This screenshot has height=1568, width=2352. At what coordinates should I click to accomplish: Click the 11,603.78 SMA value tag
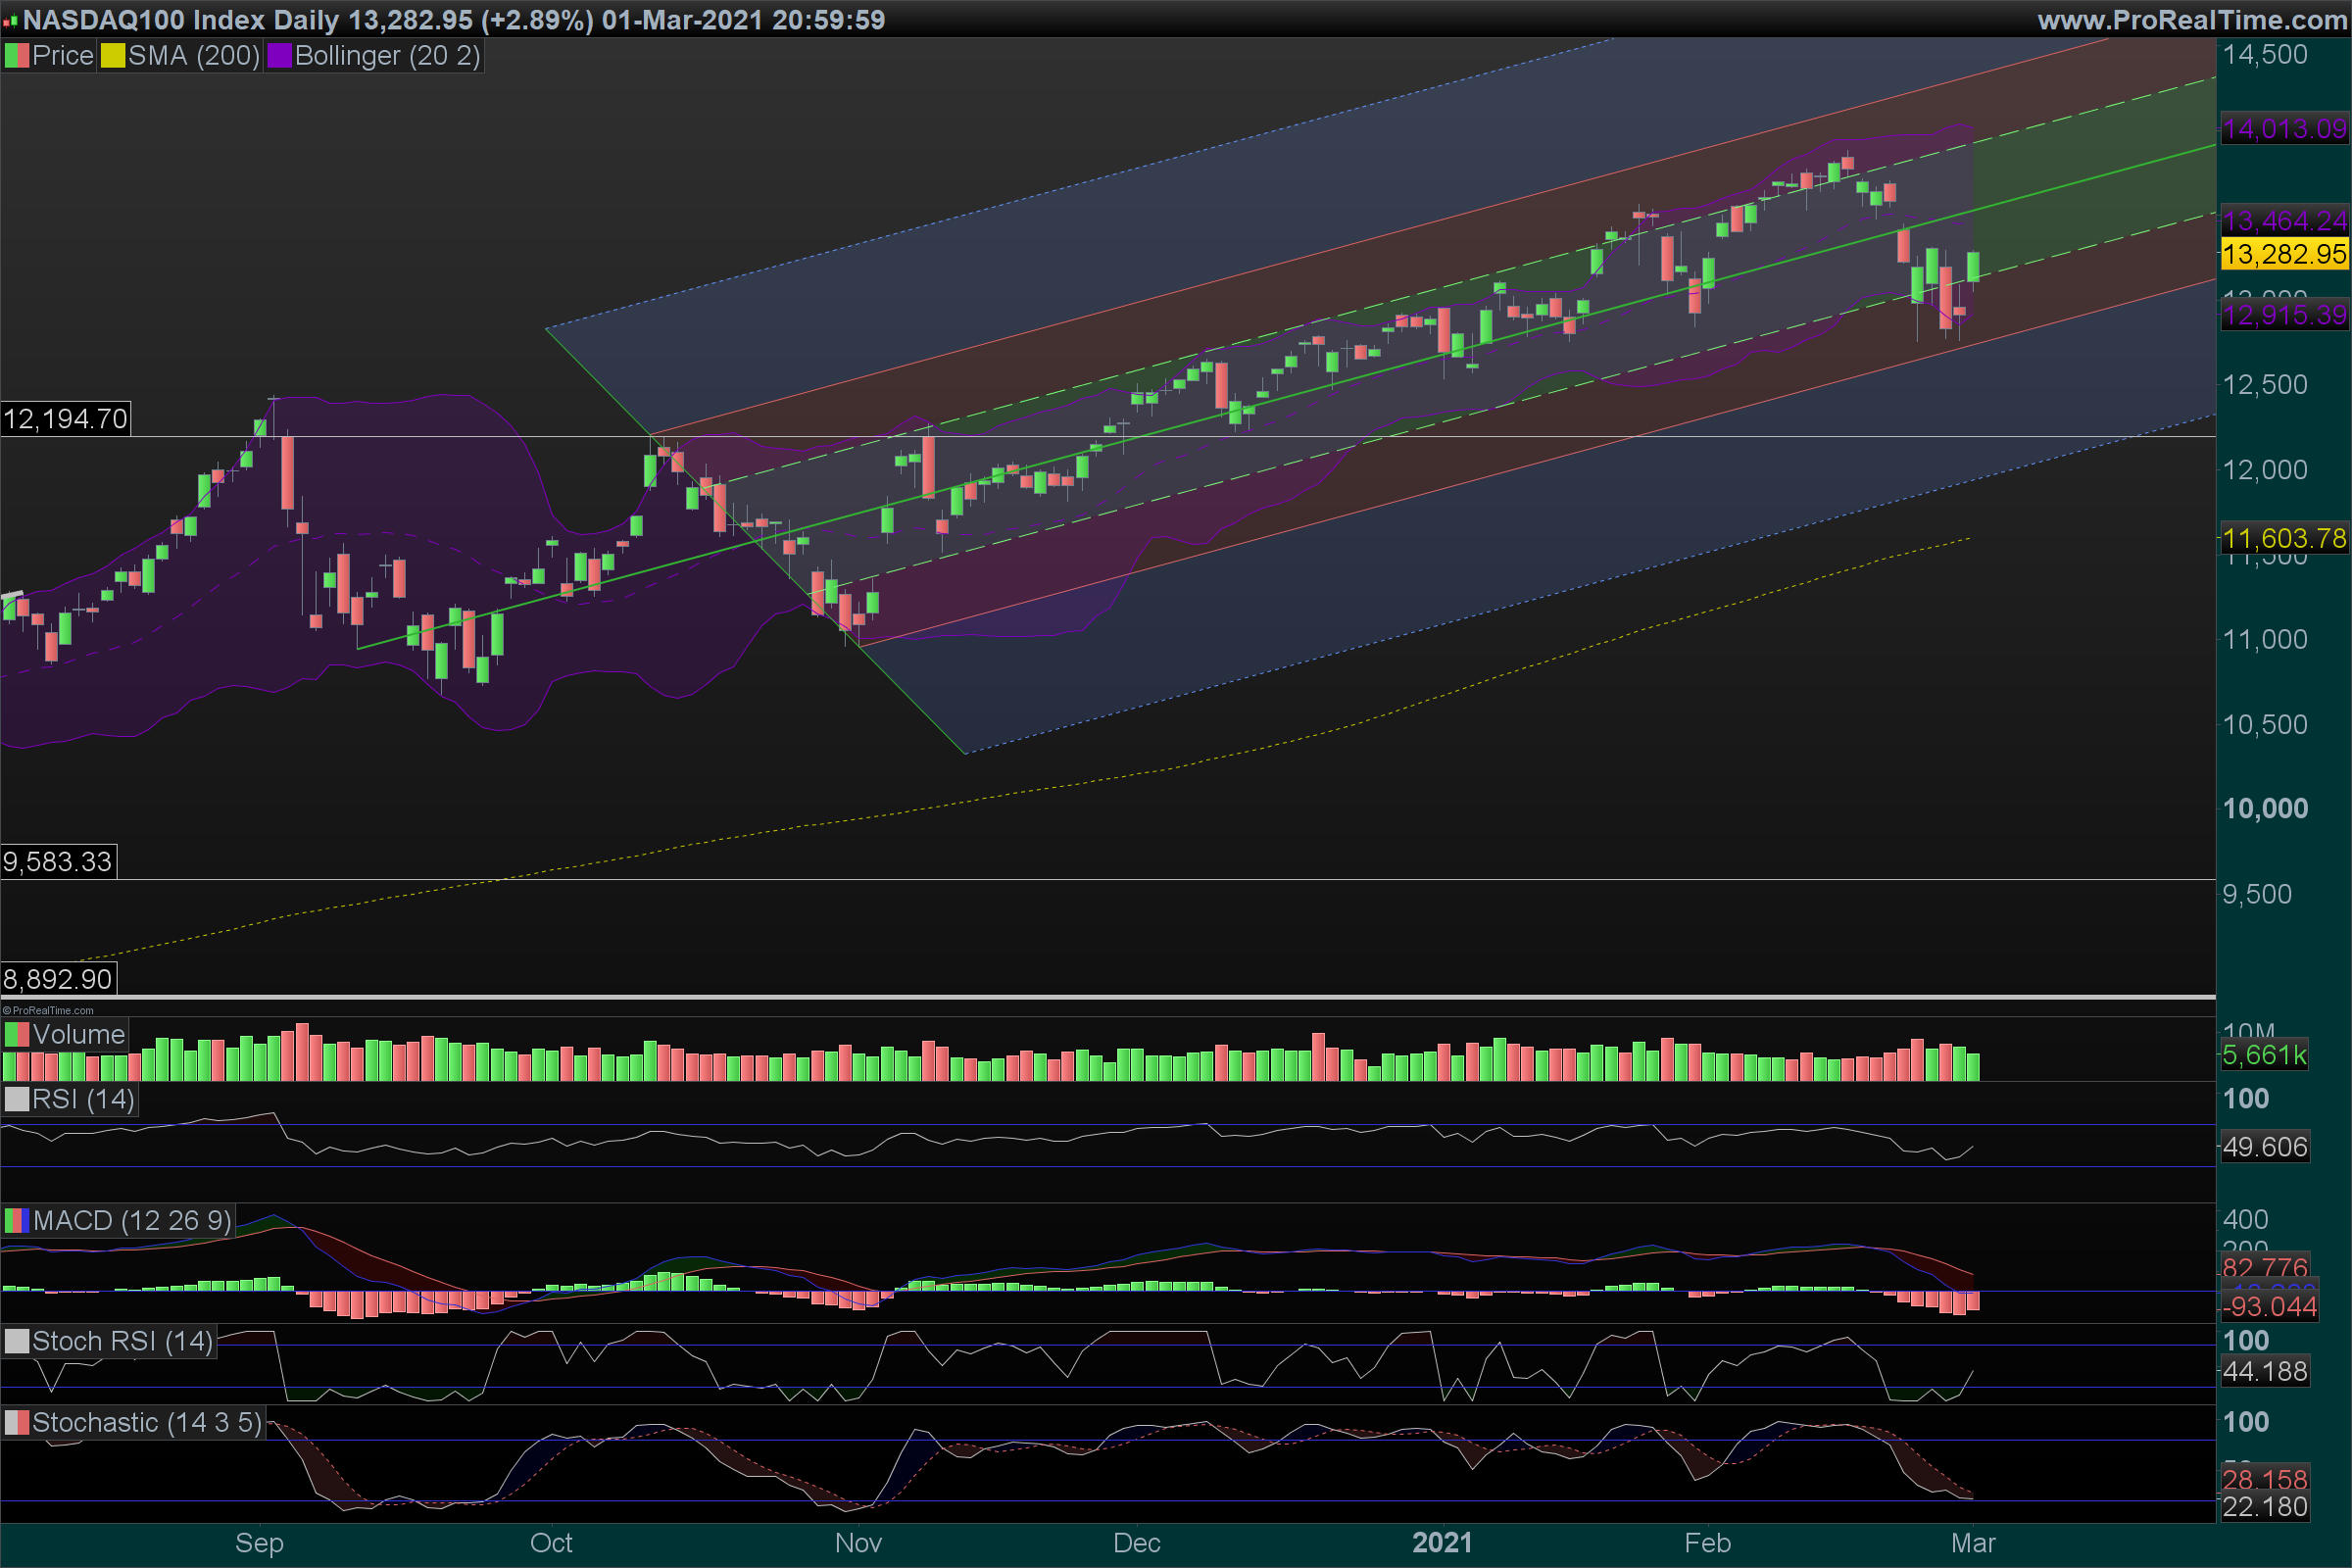[x=2284, y=539]
